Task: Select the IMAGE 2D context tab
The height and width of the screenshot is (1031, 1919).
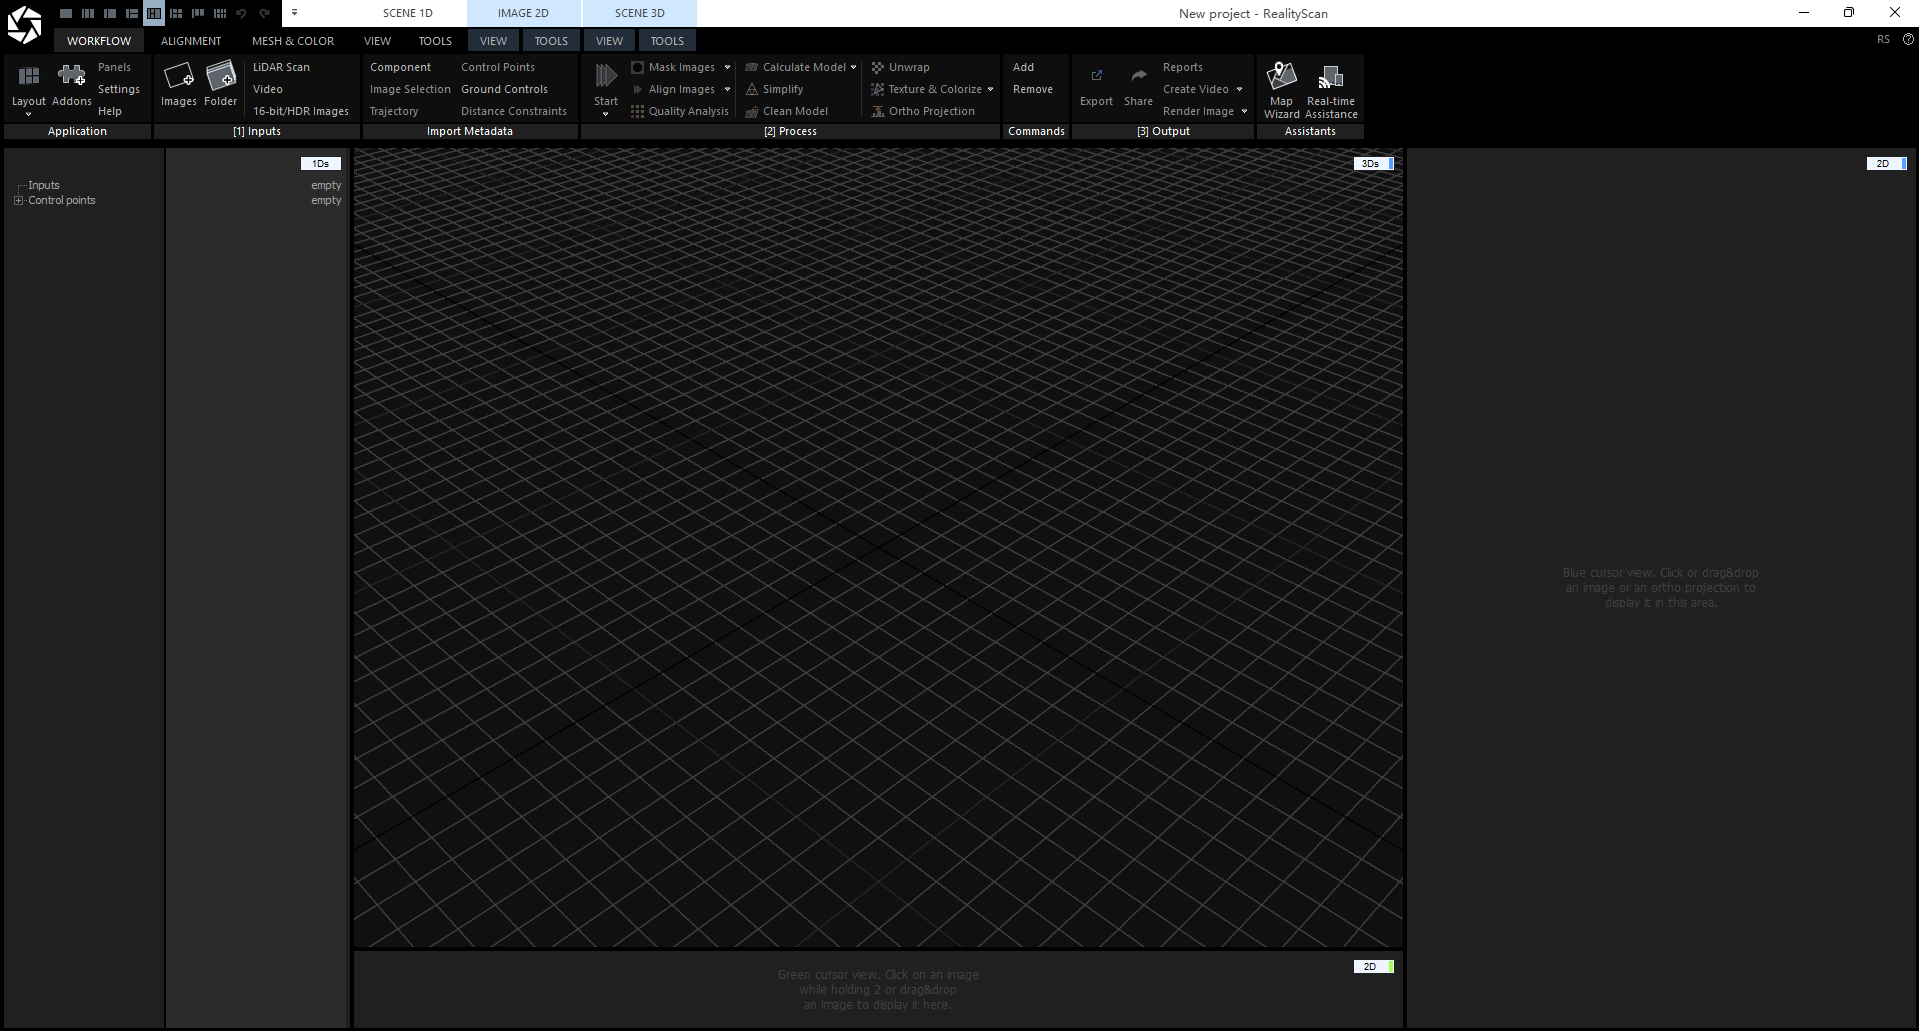Action: click(x=523, y=13)
